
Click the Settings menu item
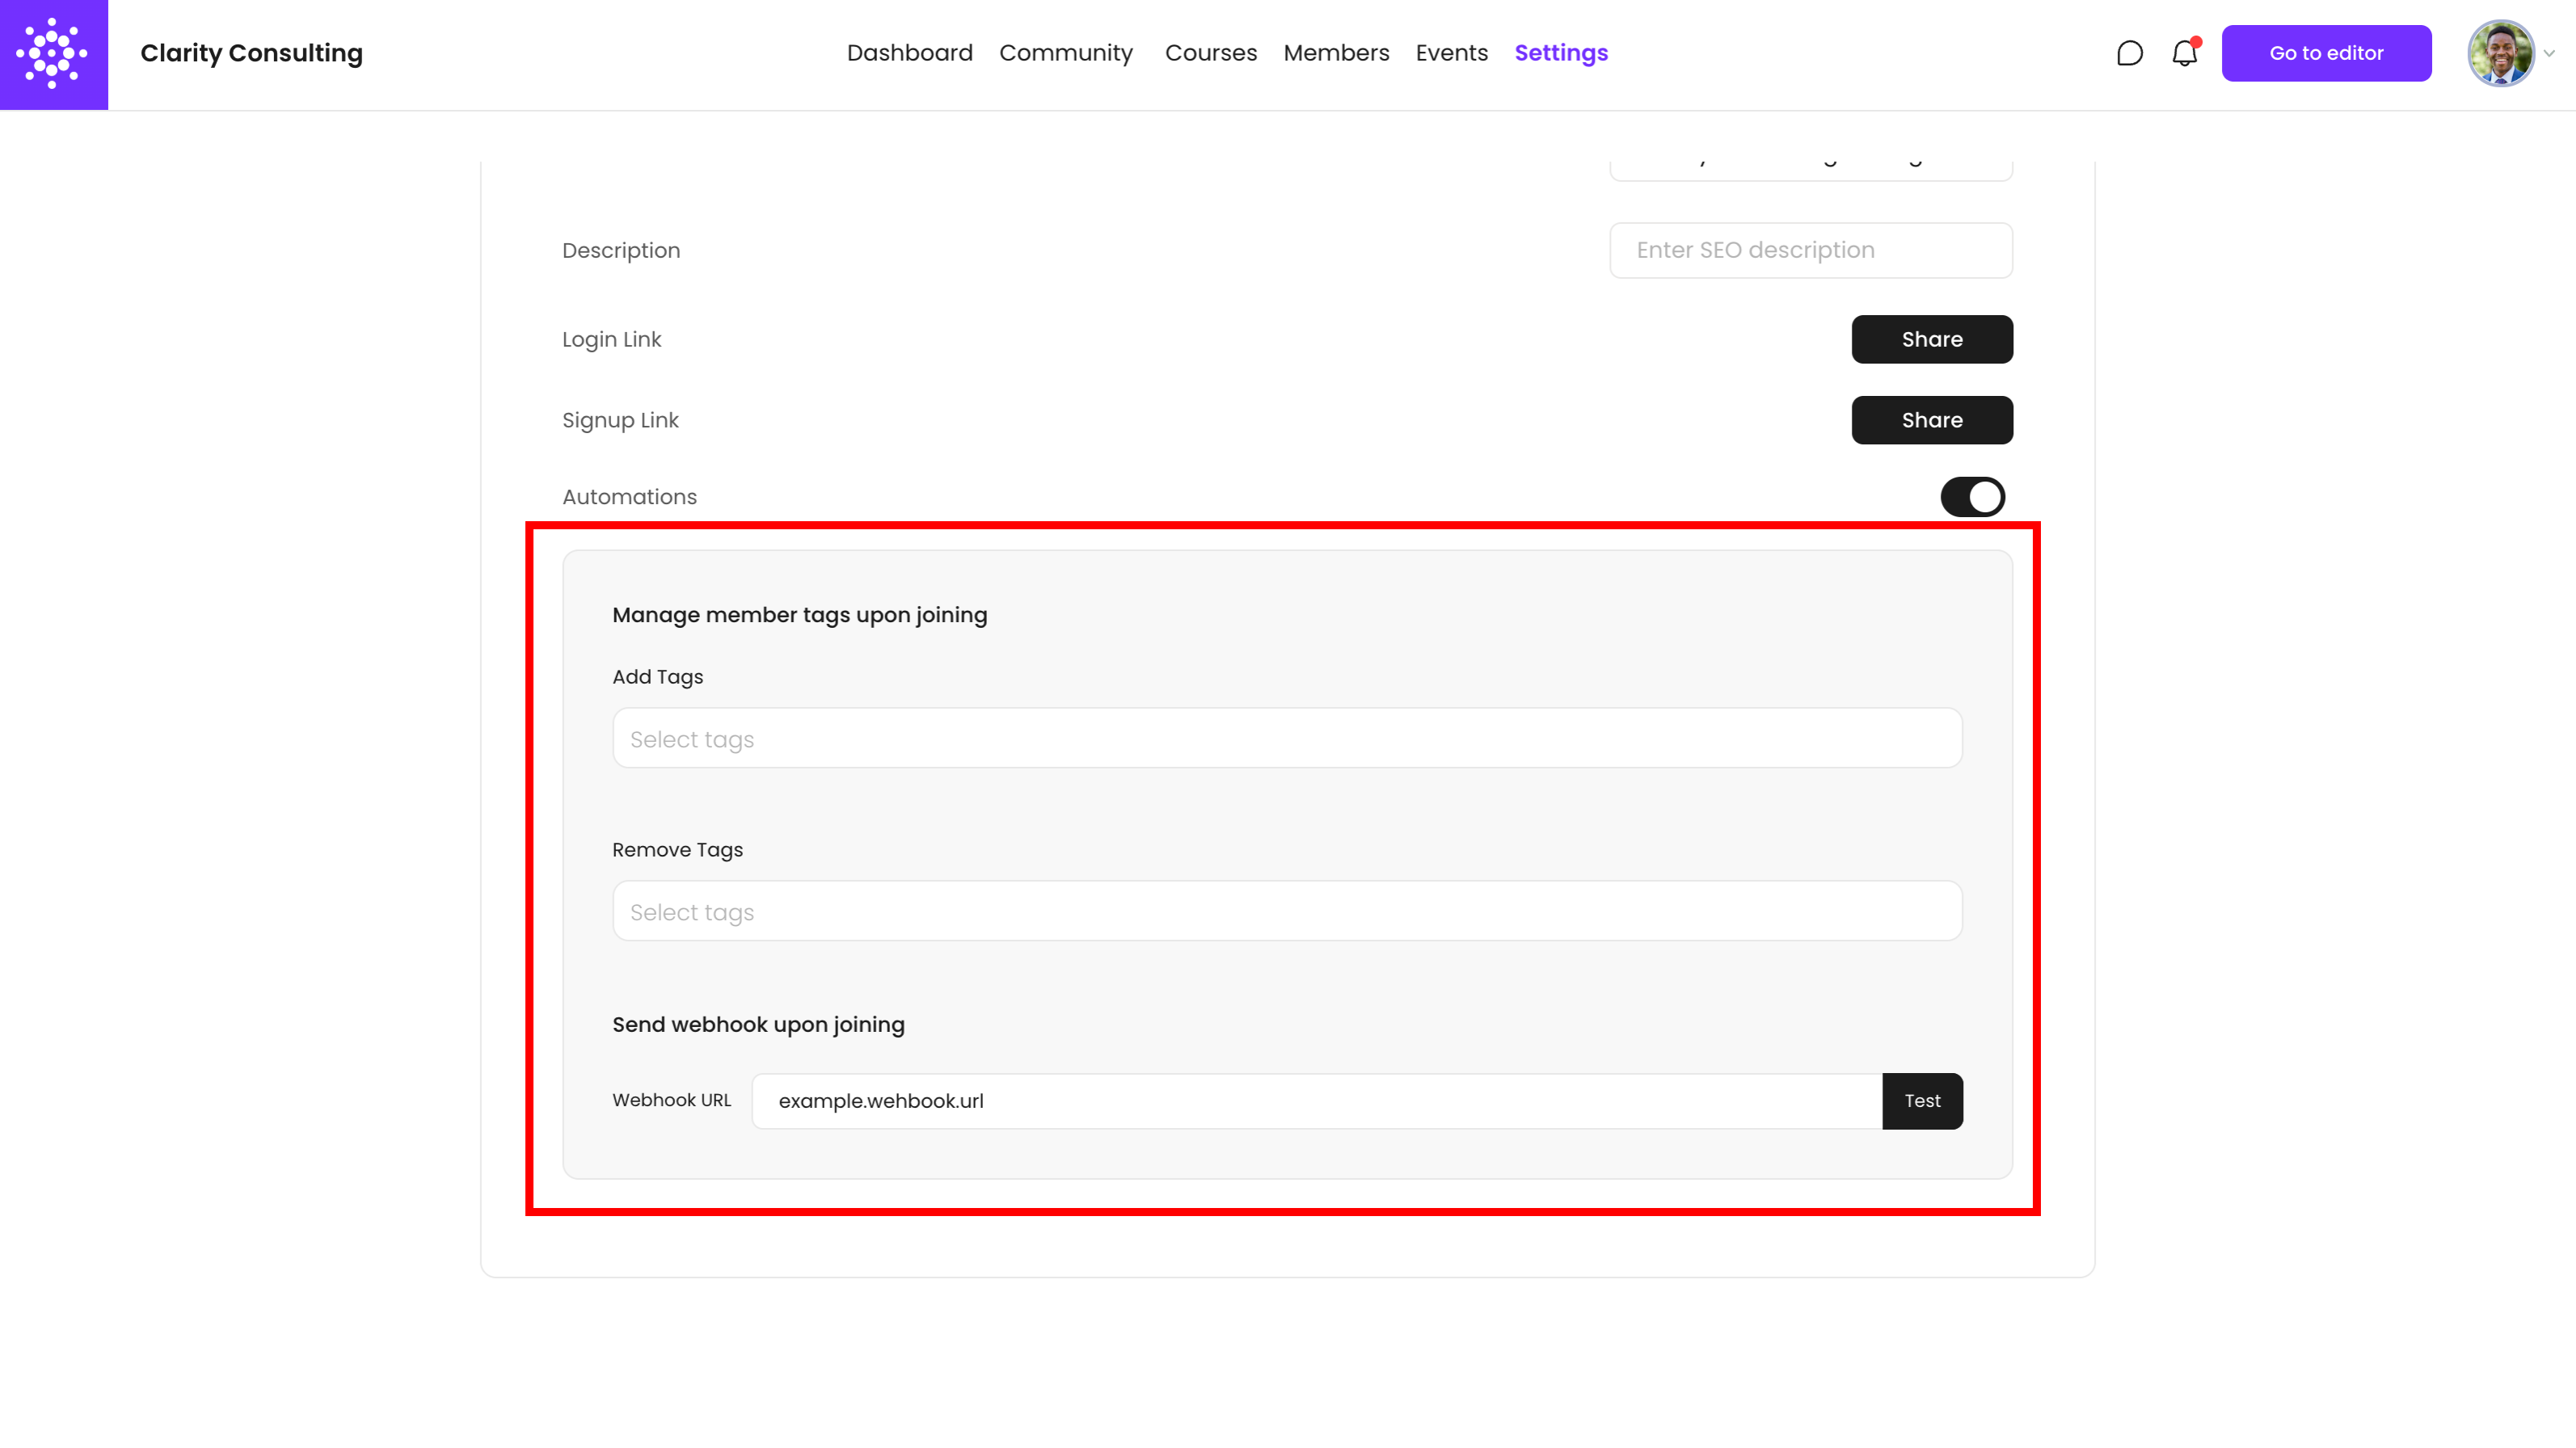(x=1561, y=53)
